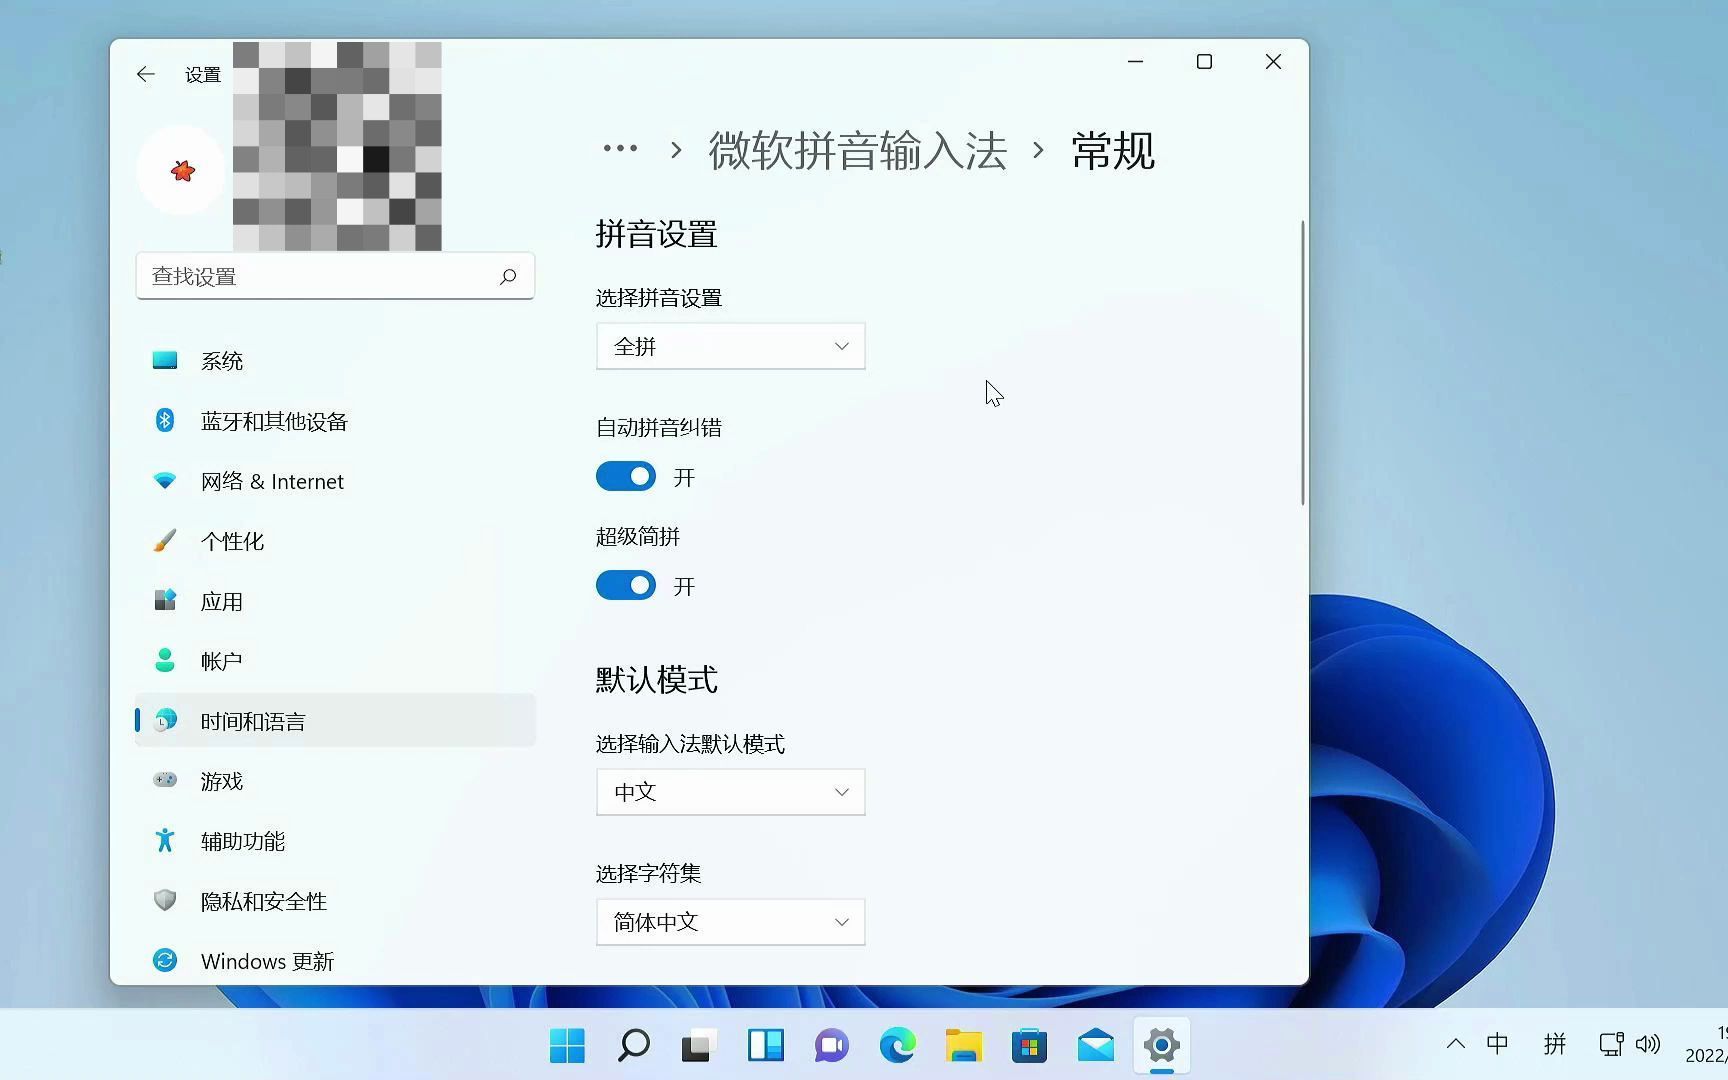Expand the breadcrumb ellipsis menu
This screenshot has width=1728, height=1080.
620,149
